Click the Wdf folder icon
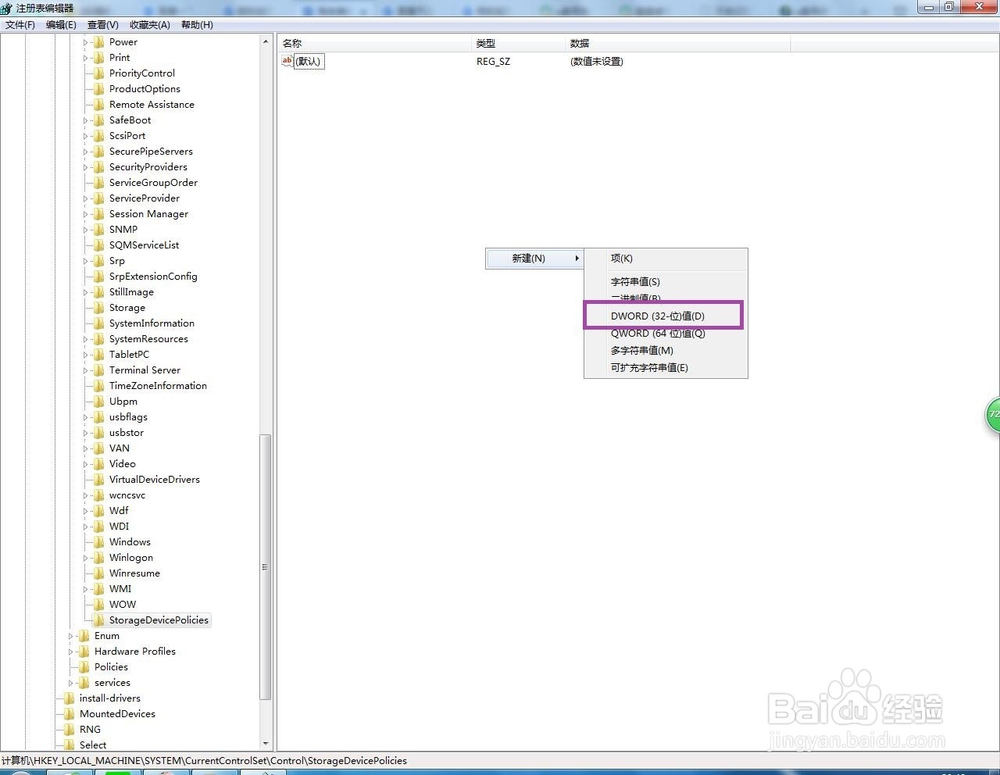Viewport: 1000px width, 775px height. click(x=98, y=511)
